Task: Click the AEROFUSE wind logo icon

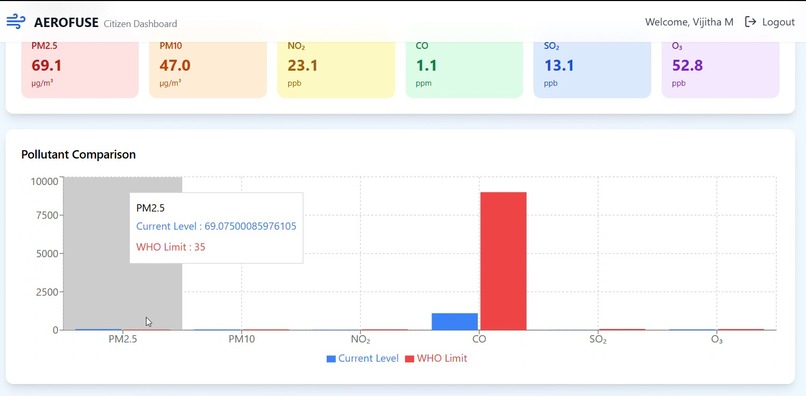Action: click(x=16, y=22)
